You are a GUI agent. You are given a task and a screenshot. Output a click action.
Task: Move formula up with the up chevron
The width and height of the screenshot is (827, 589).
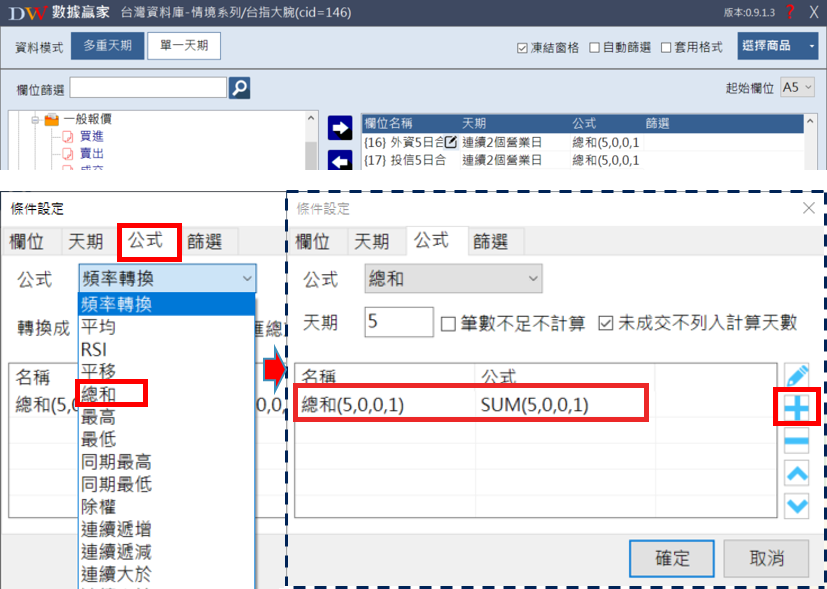tap(797, 473)
